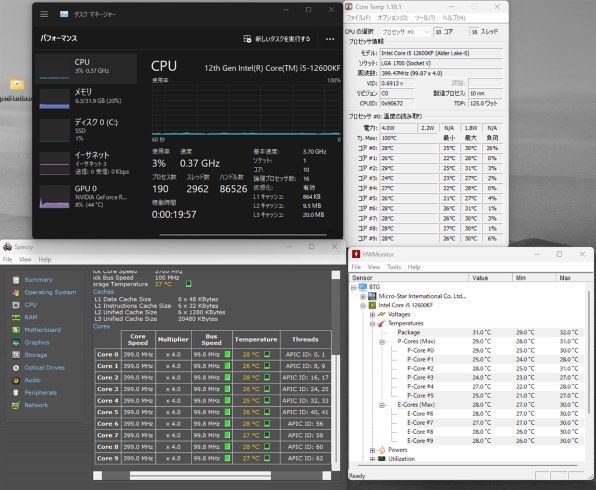
Task: Click the Cores heading link in Speccy
Action: [x=101, y=326]
